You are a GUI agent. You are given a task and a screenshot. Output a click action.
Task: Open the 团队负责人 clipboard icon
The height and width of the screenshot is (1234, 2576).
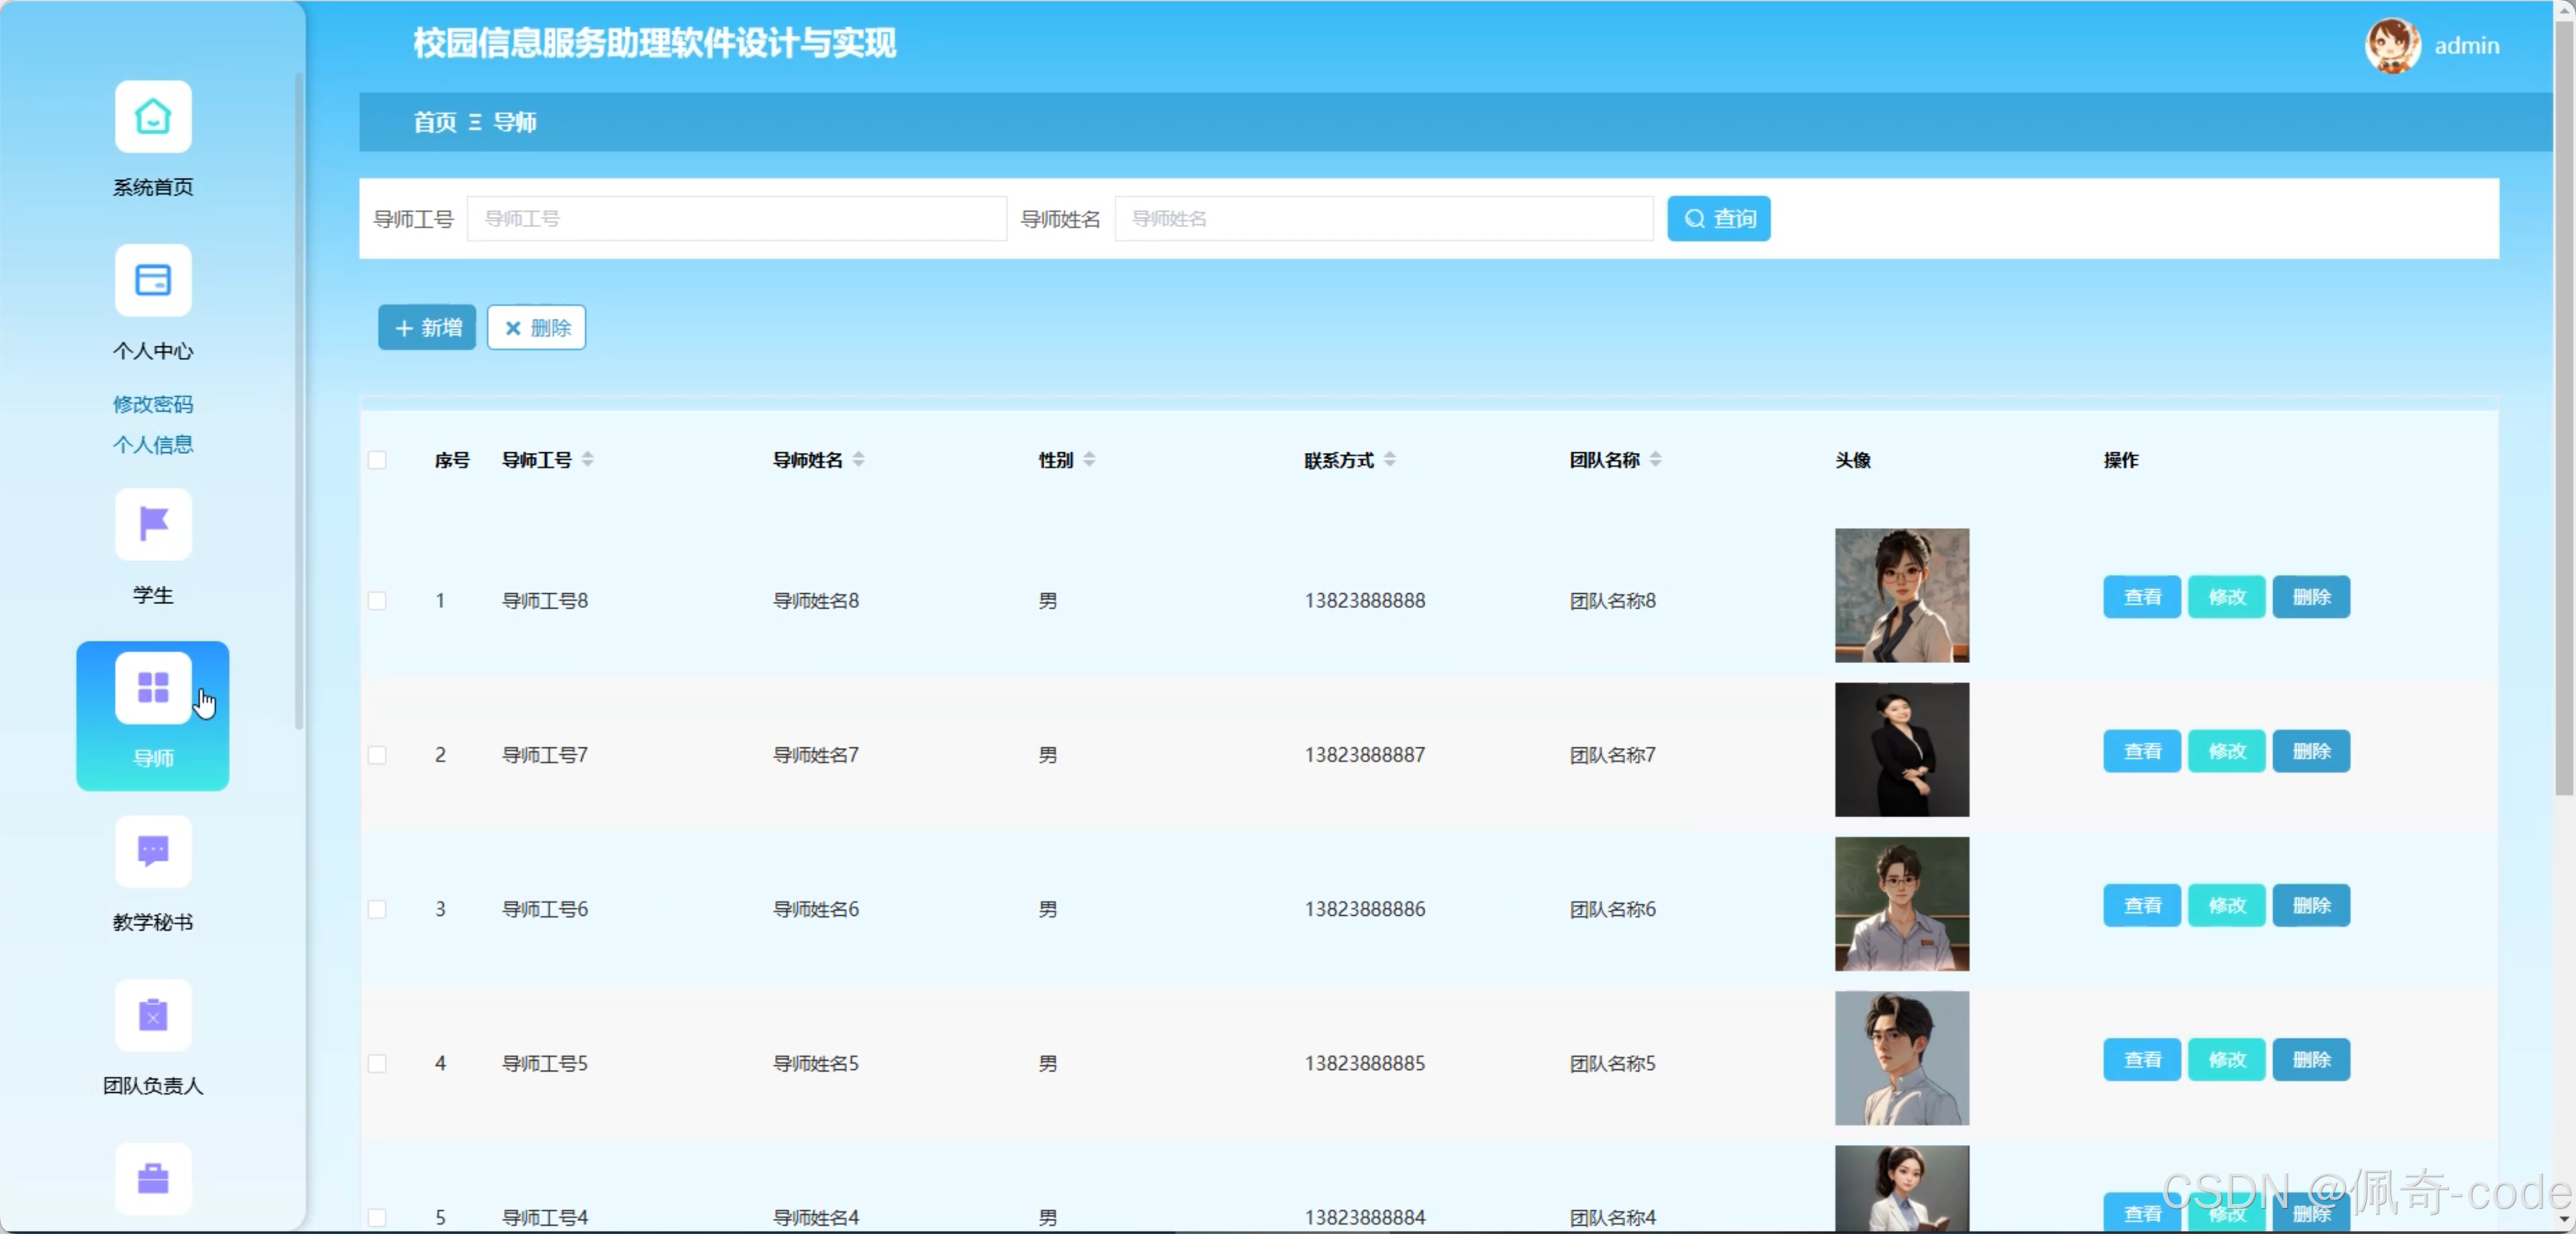pos(152,1015)
